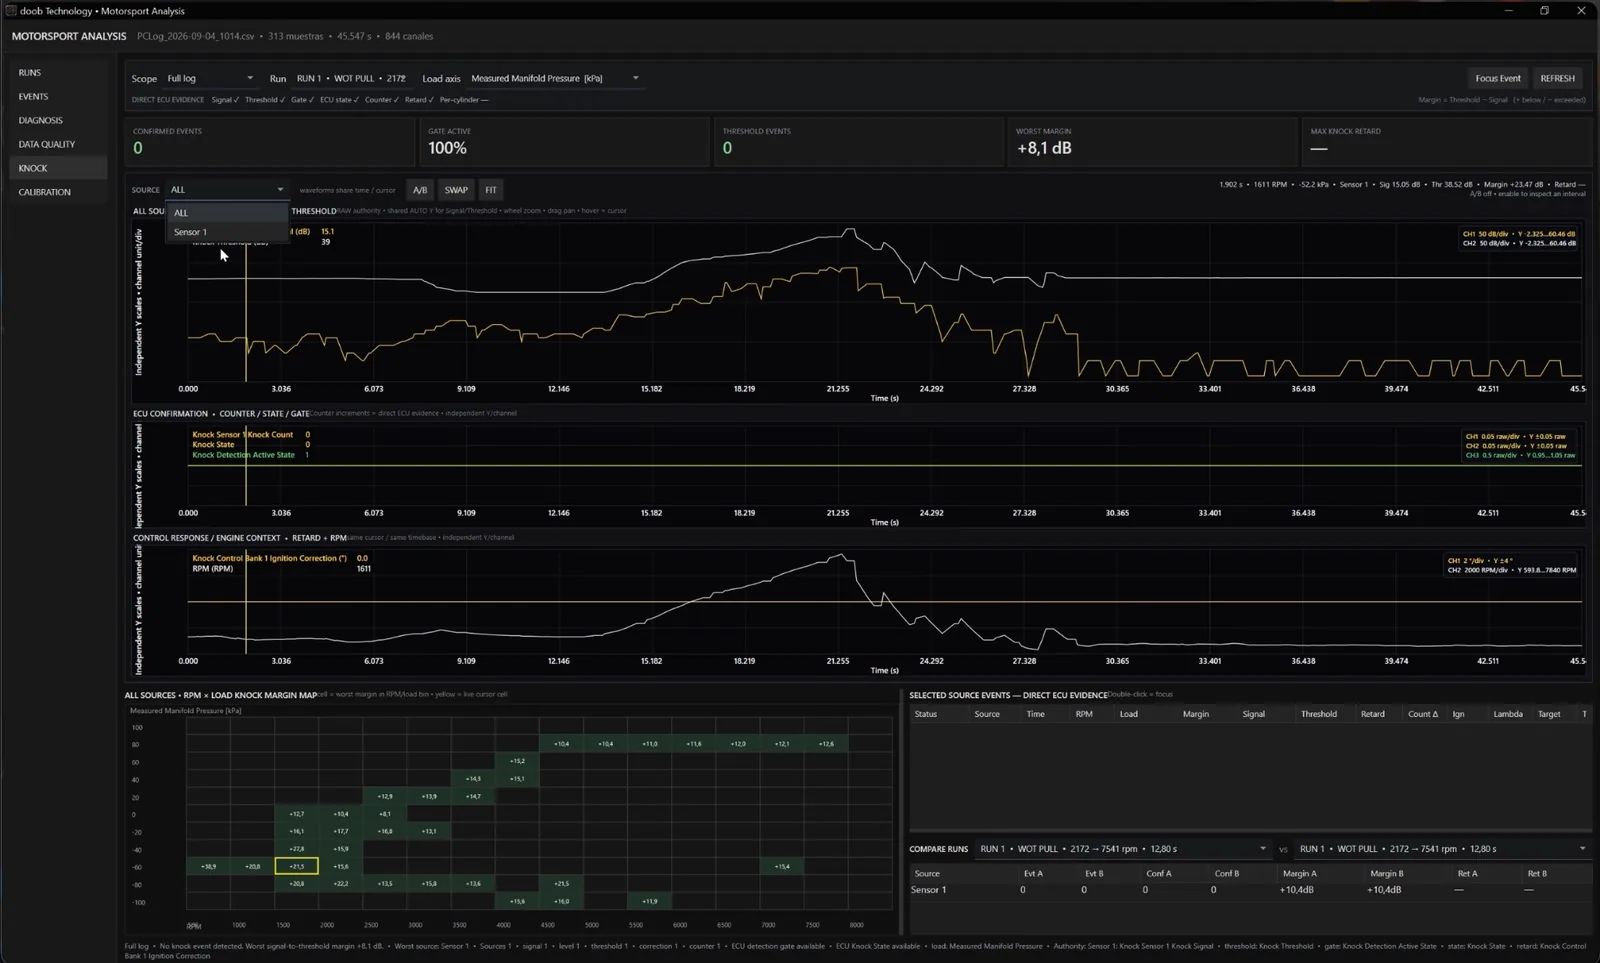
Task: Click the SWAP button
Action: (x=456, y=190)
